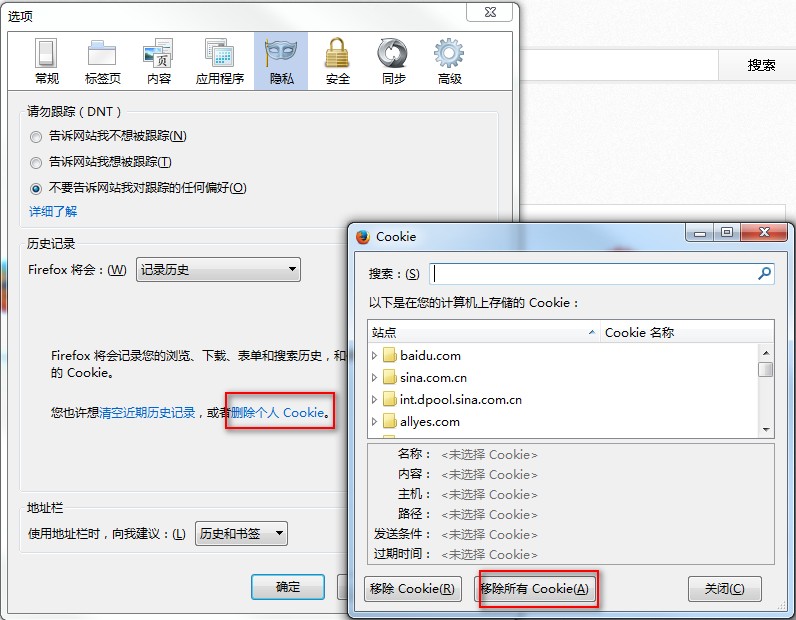Open the 记录历史 history dropdown
Image resolution: width=796 pixels, height=620 pixels.
pos(218,270)
